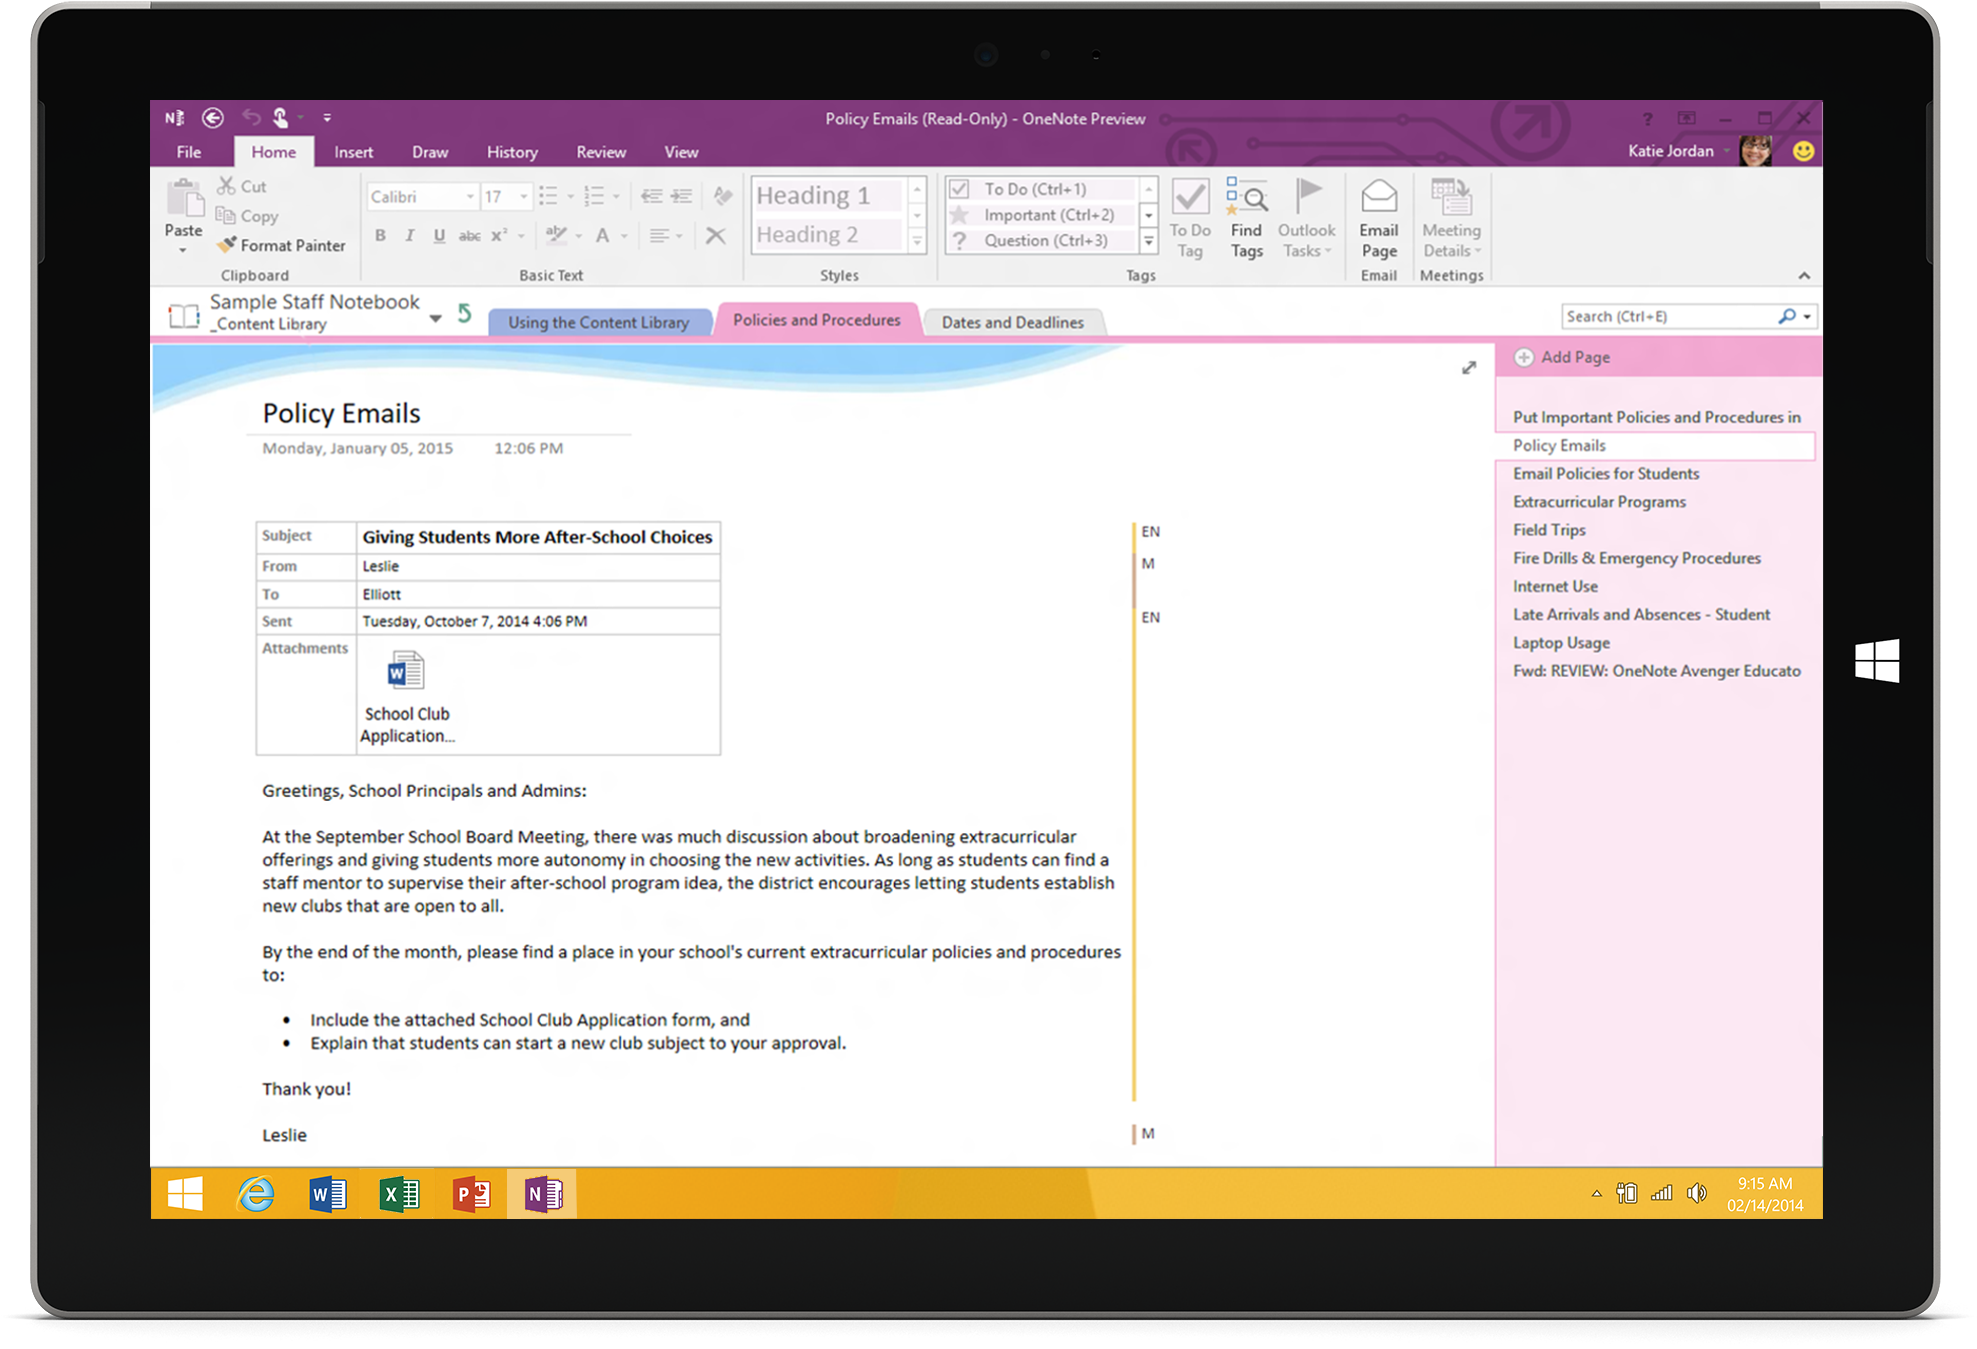1977x1349 pixels.
Task: Check the To Do (Ctrl+1) tag
Action: coord(1041,189)
